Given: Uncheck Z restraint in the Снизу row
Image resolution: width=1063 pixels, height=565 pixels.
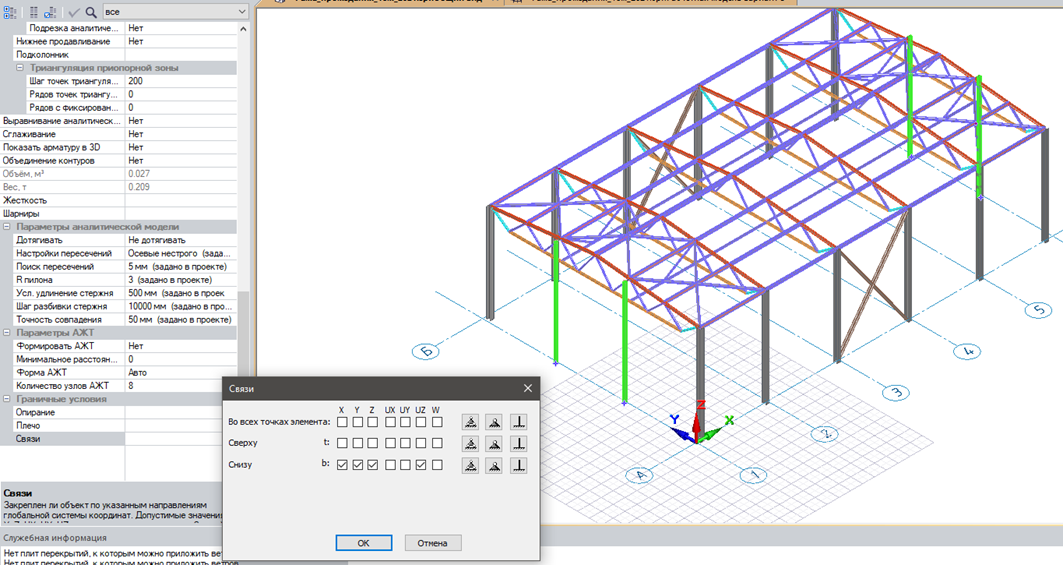Looking at the screenshot, I should coord(373,465).
